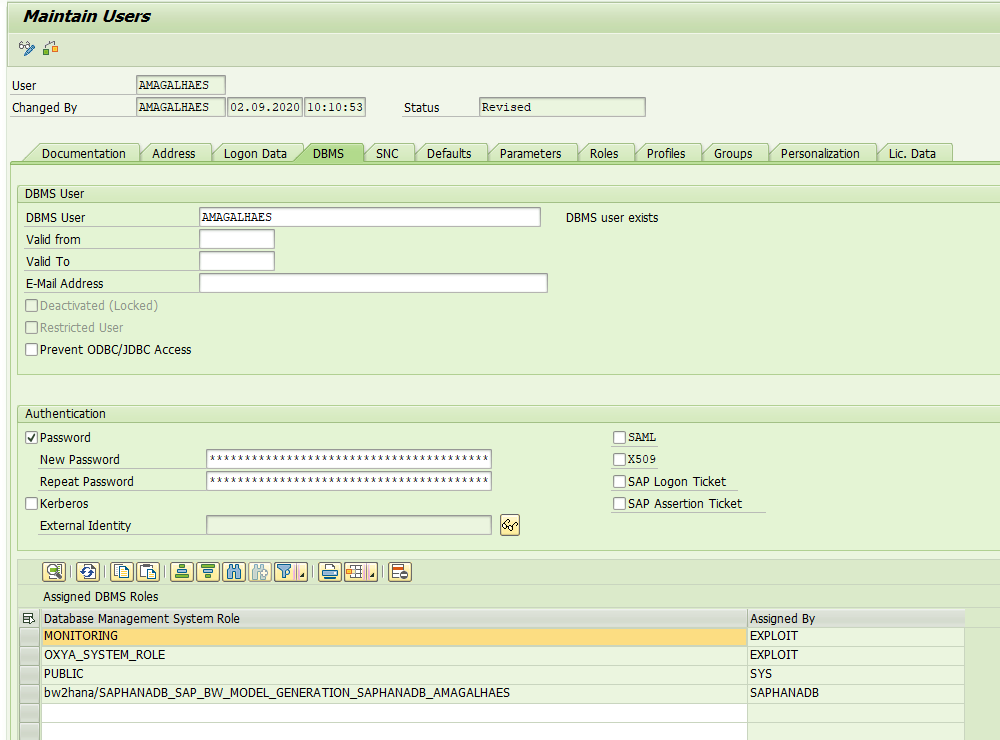Click the Status field showing Revised

[x=562, y=107]
